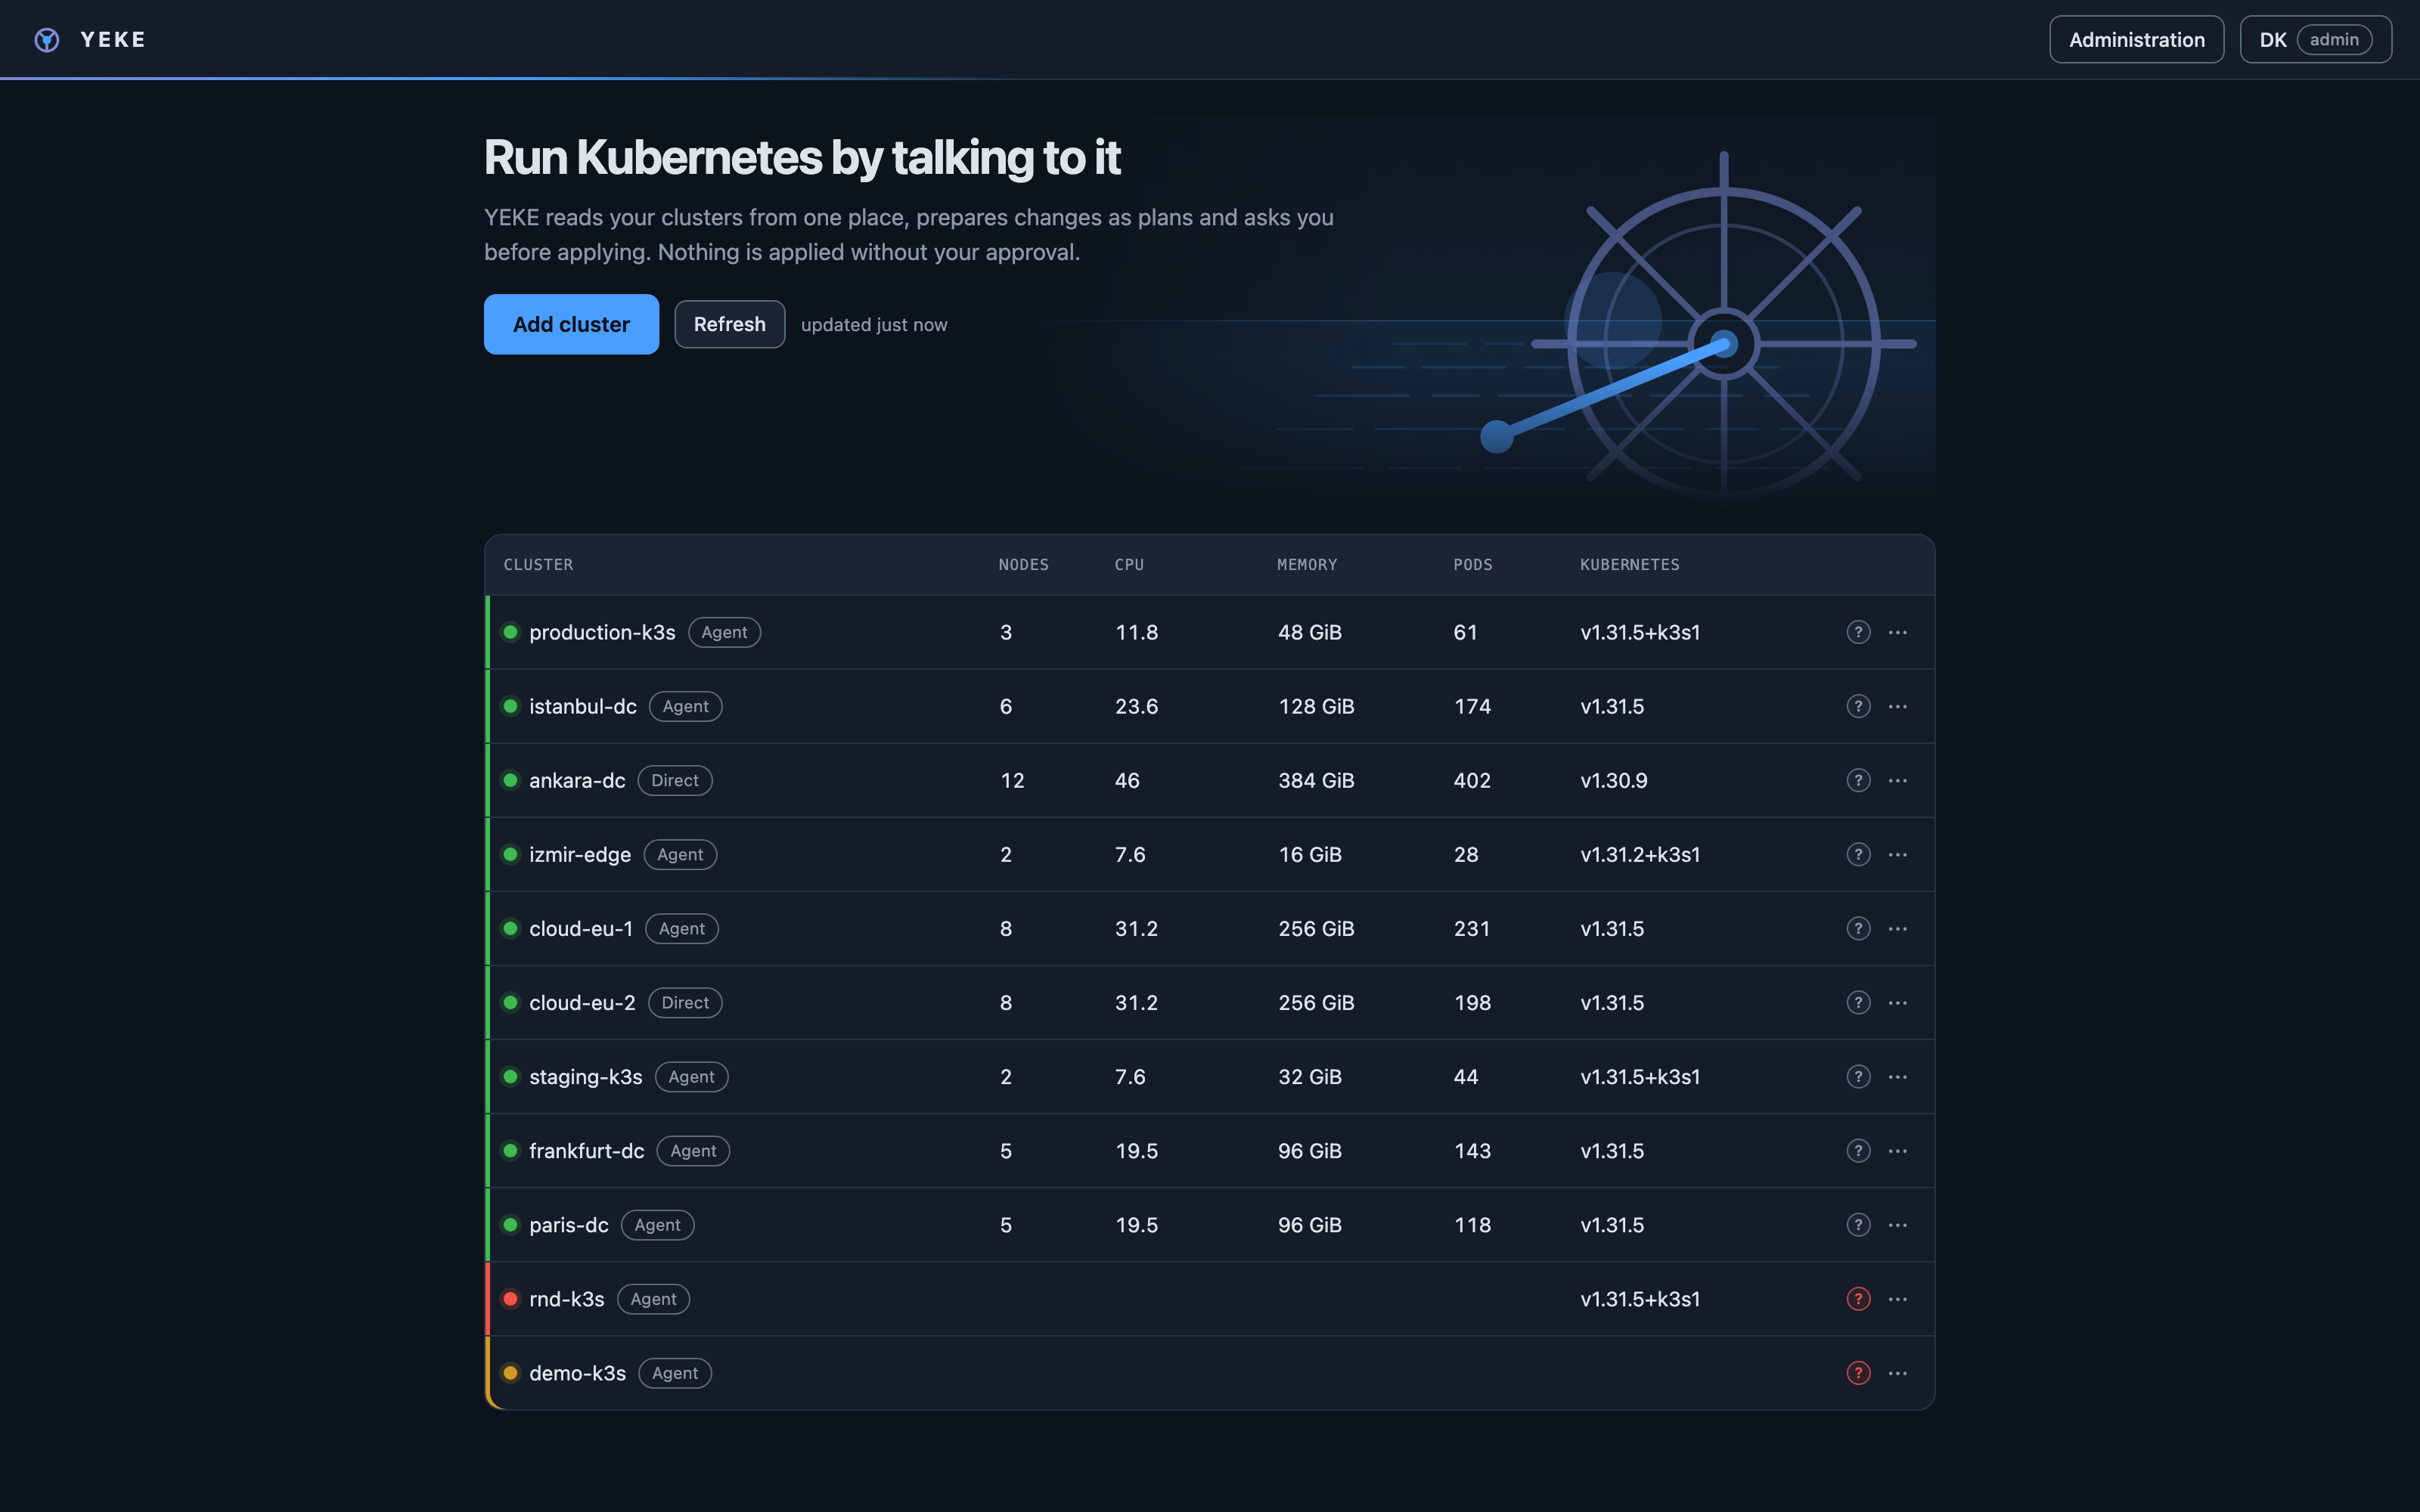Open help for cloud-eu-1 cluster
This screenshot has width=2420, height=1512.
[x=1858, y=928]
